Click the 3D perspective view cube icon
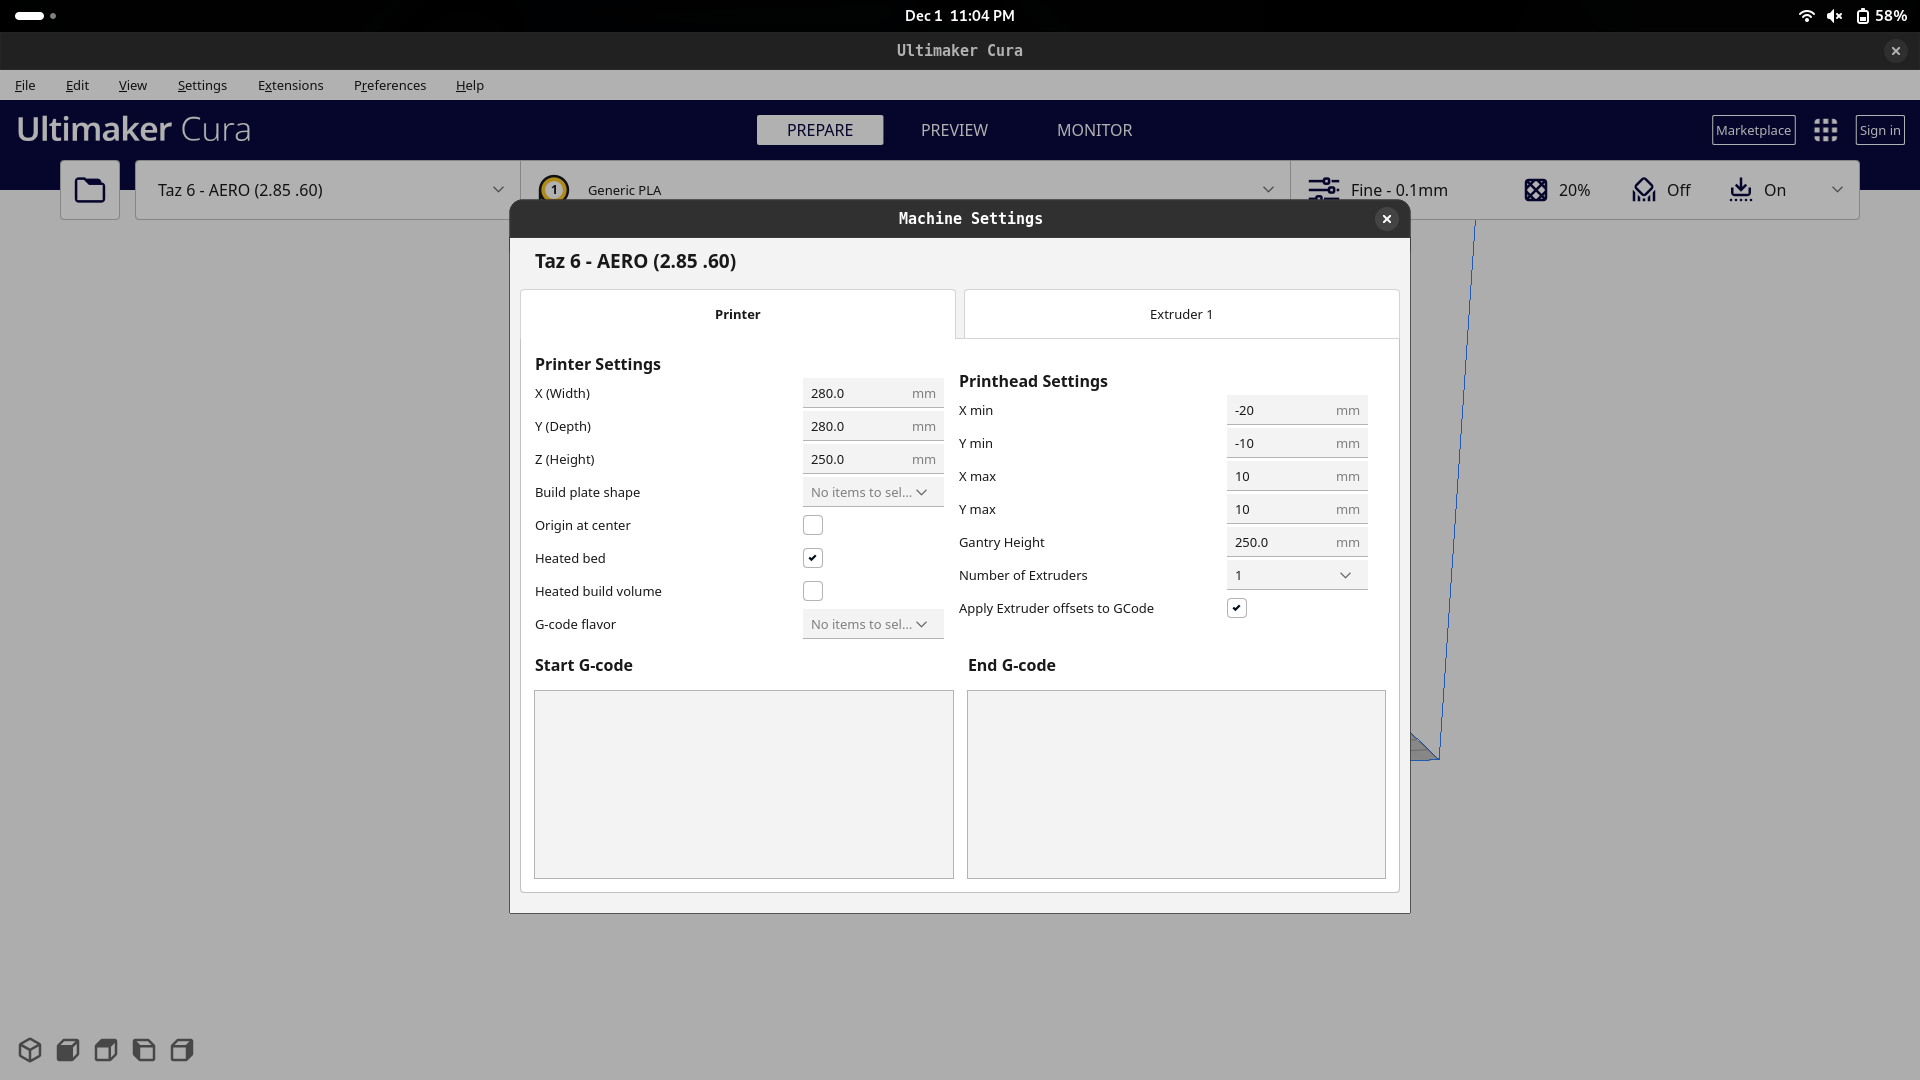 (x=30, y=1050)
